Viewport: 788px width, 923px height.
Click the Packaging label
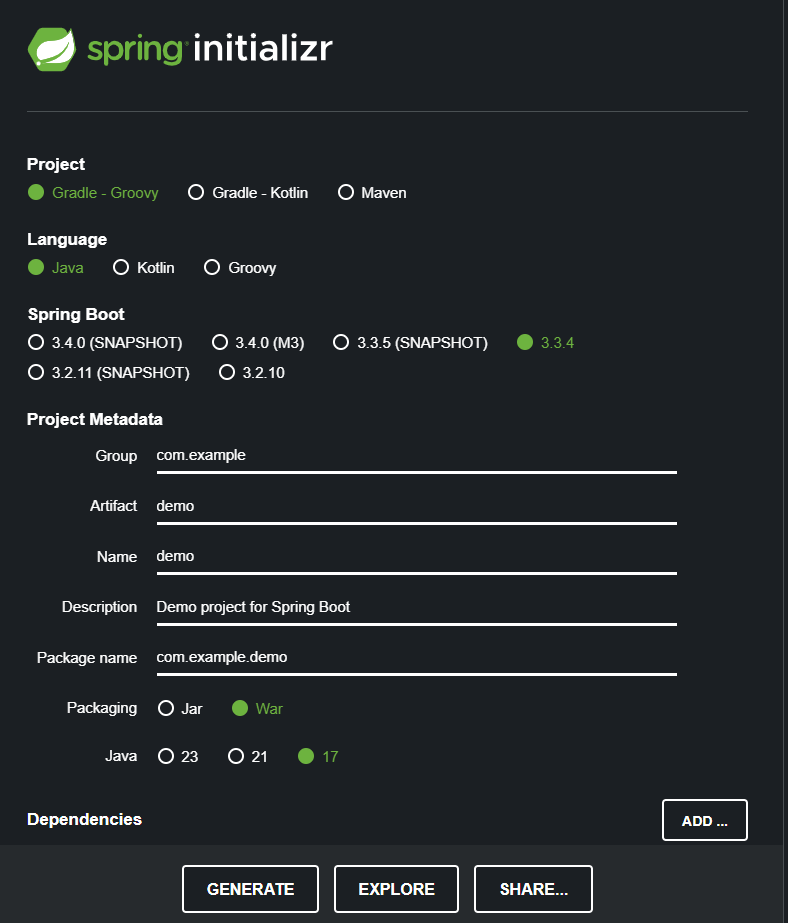coord(102,708)
